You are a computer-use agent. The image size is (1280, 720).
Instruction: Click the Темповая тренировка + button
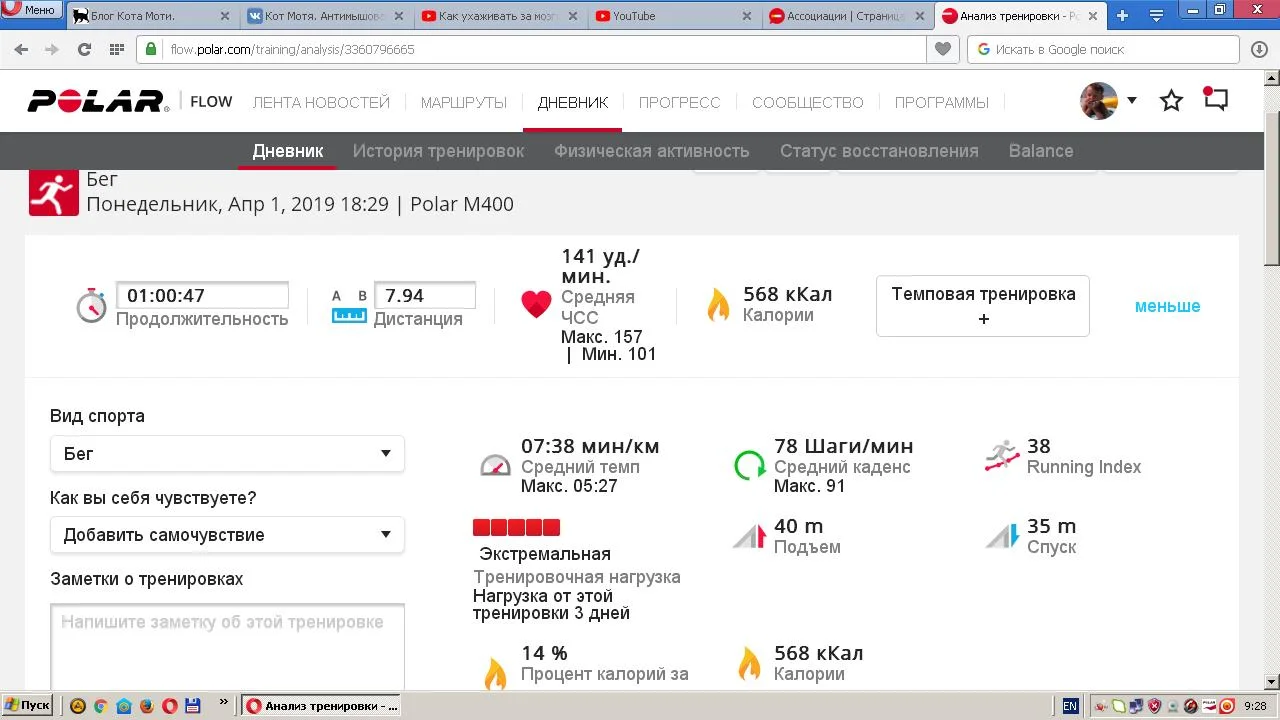click(x=983, y=306)
